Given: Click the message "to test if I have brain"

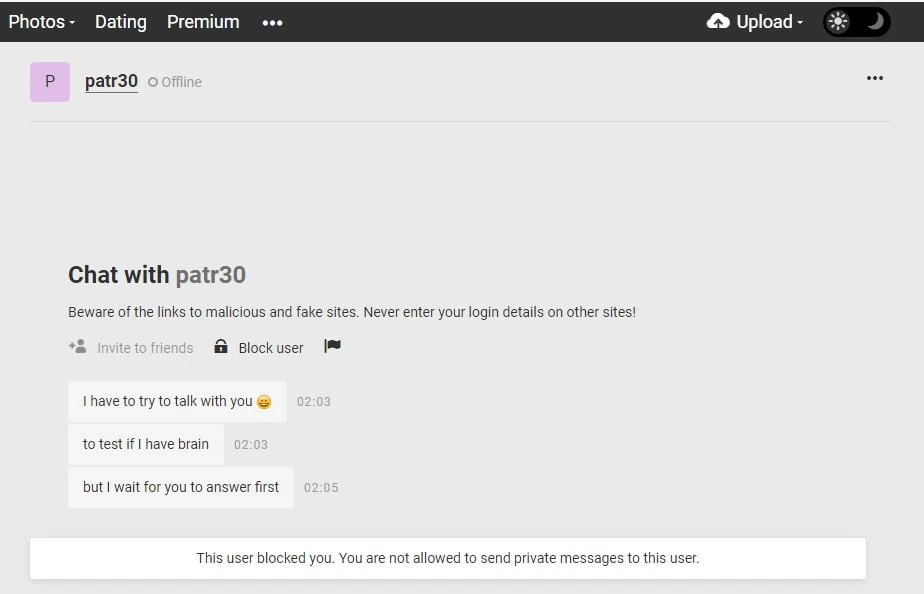Looking at the screenshot, I should tap(146, 444).
